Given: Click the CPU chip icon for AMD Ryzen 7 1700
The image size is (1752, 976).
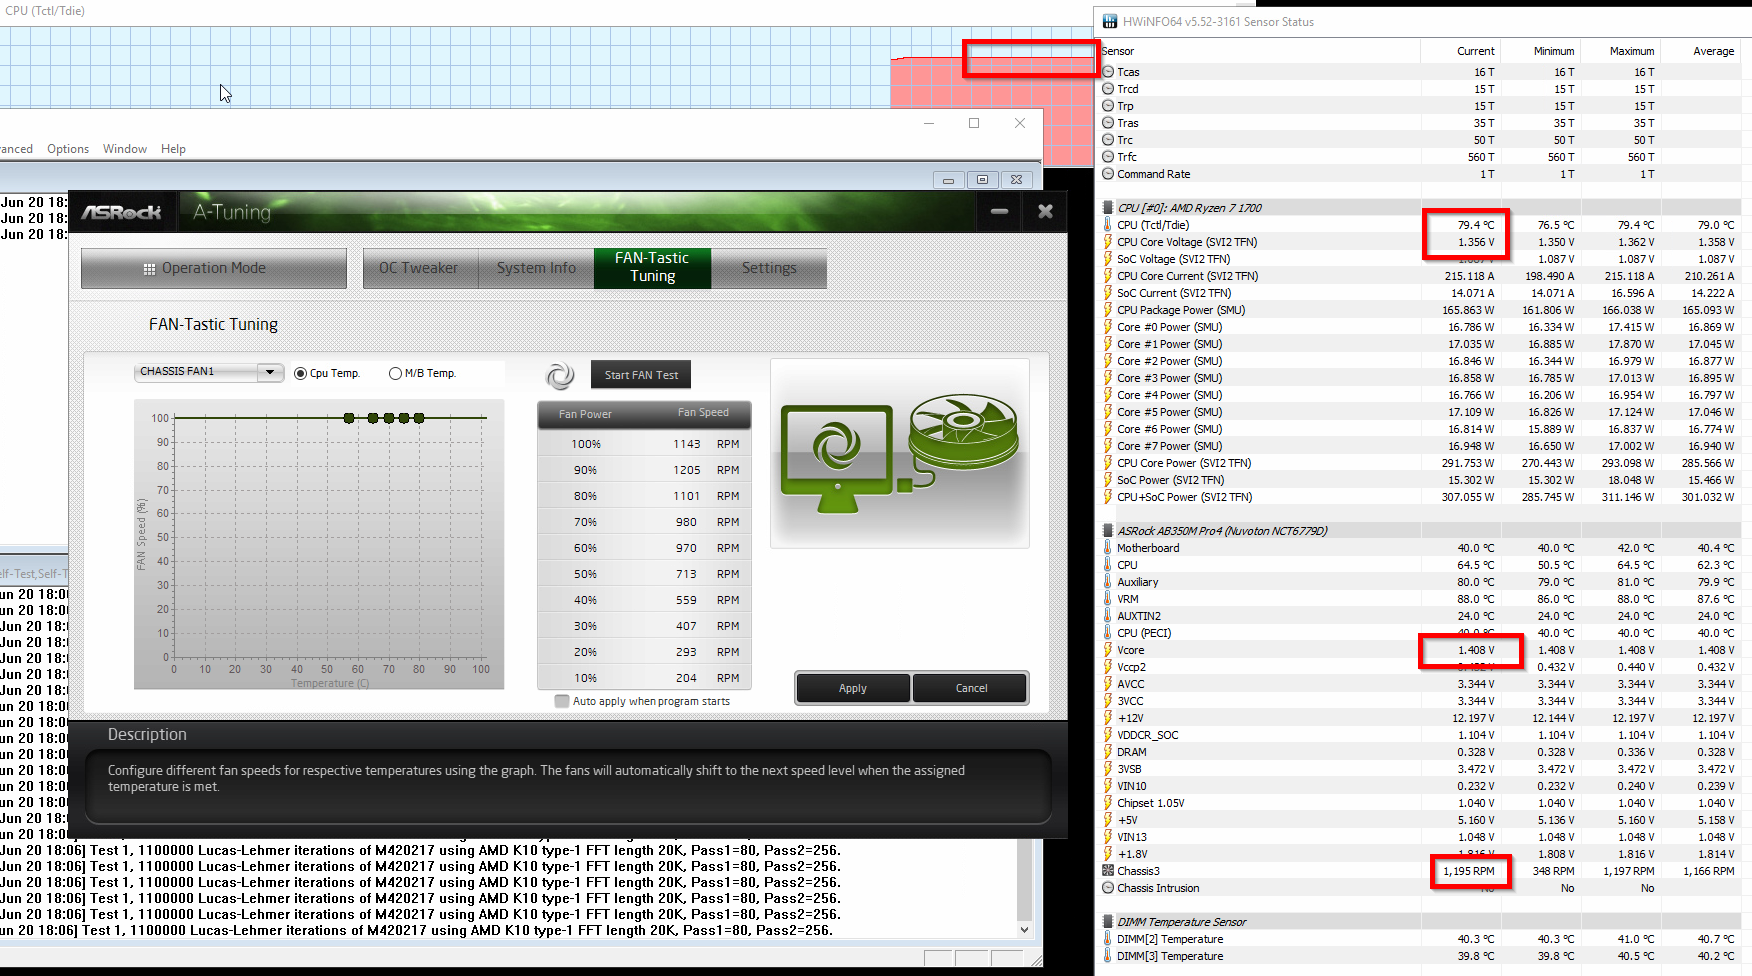Looking at the screenshot, I should coord(1108,208).
